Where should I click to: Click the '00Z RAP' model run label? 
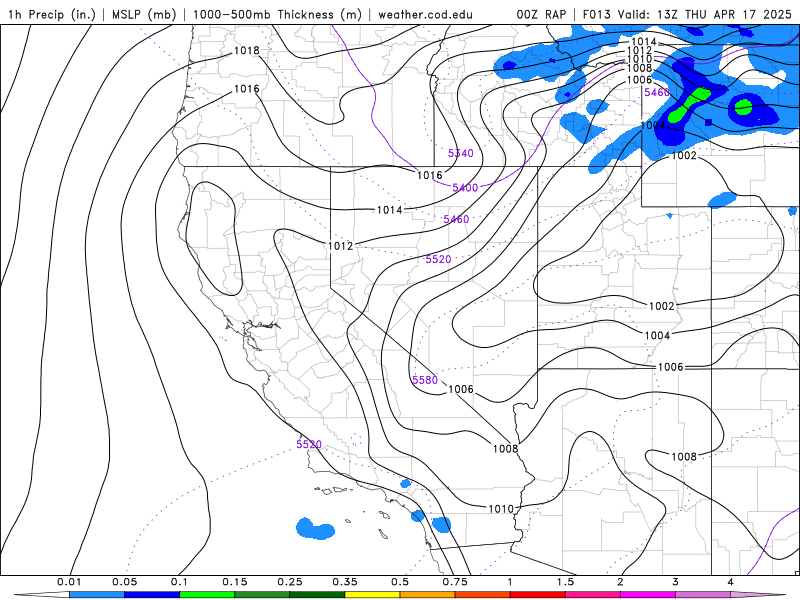(541, 14)
